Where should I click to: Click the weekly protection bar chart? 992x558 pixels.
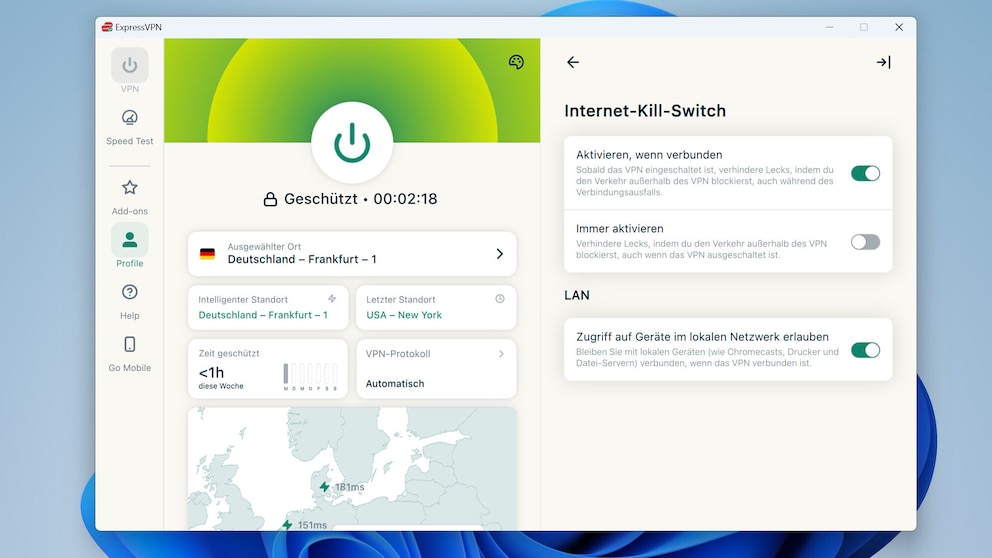[310, 376]
